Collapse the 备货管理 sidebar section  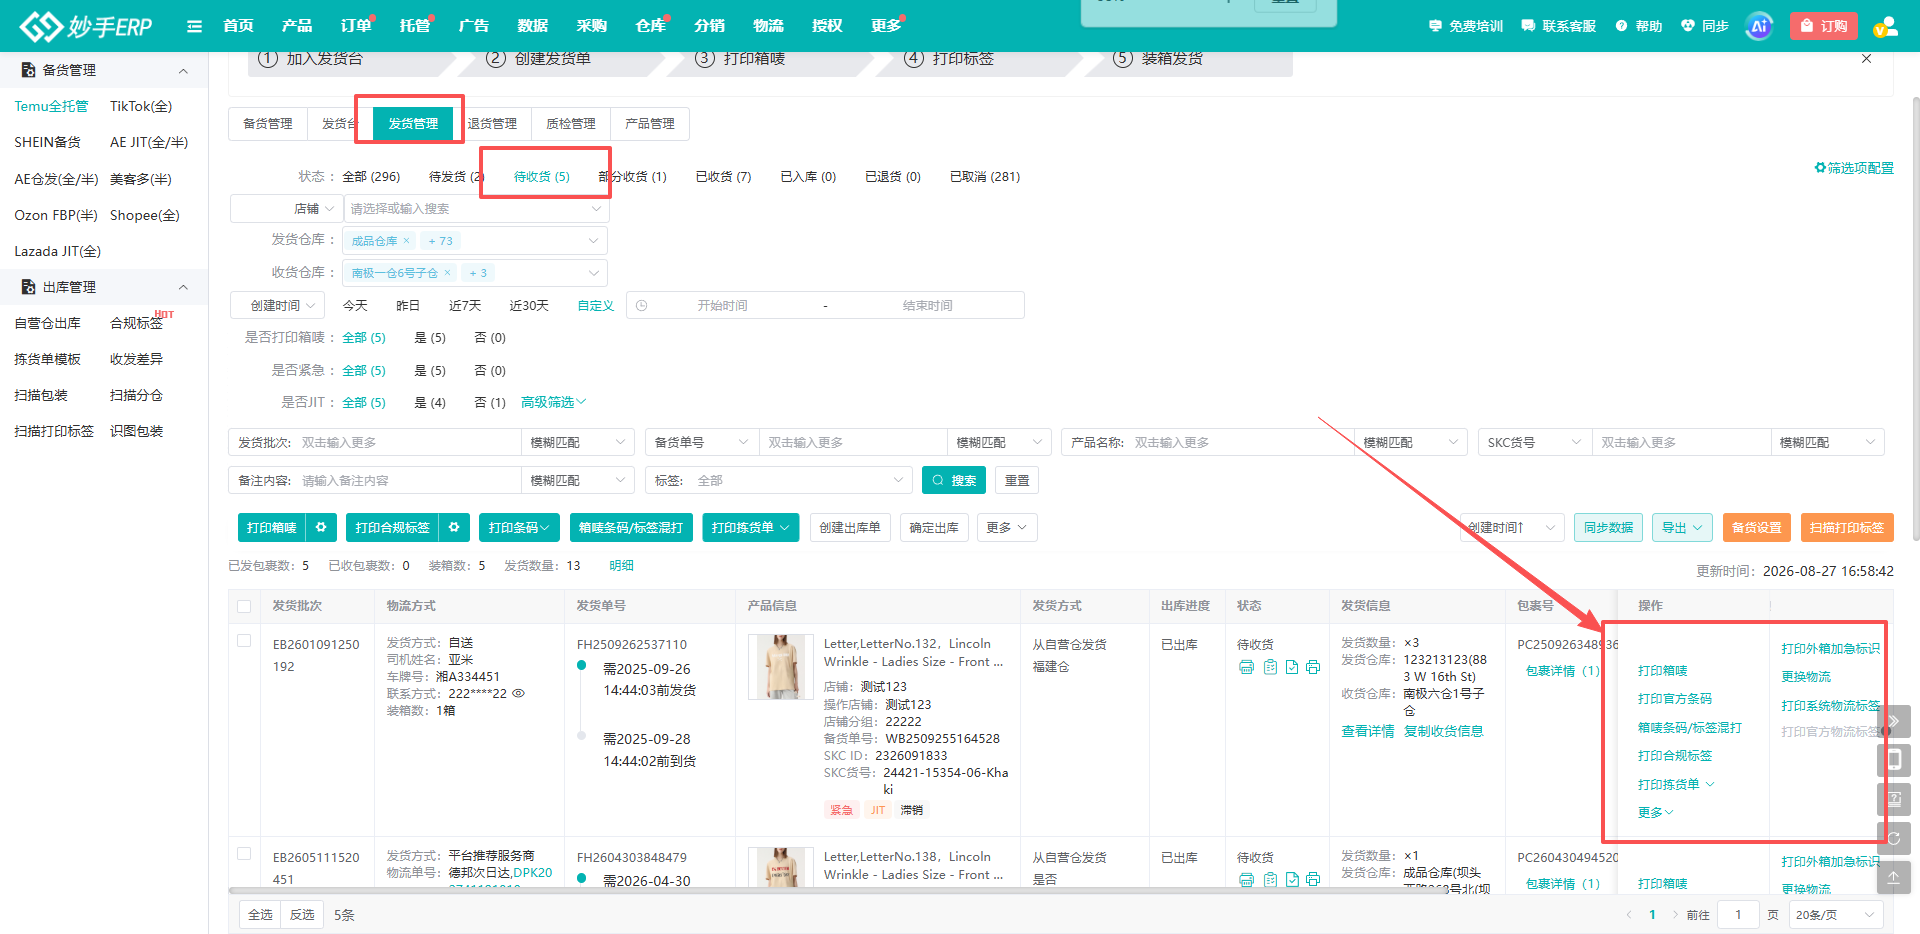(x=183, y=70)
